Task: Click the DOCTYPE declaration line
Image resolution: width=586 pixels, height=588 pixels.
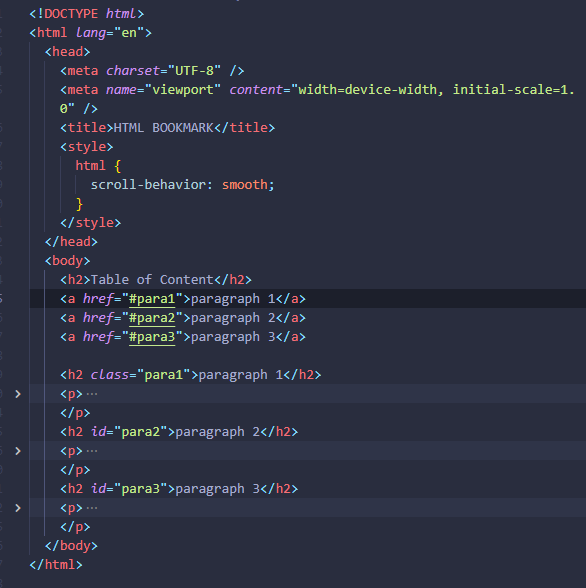Action: click(87, 14)
